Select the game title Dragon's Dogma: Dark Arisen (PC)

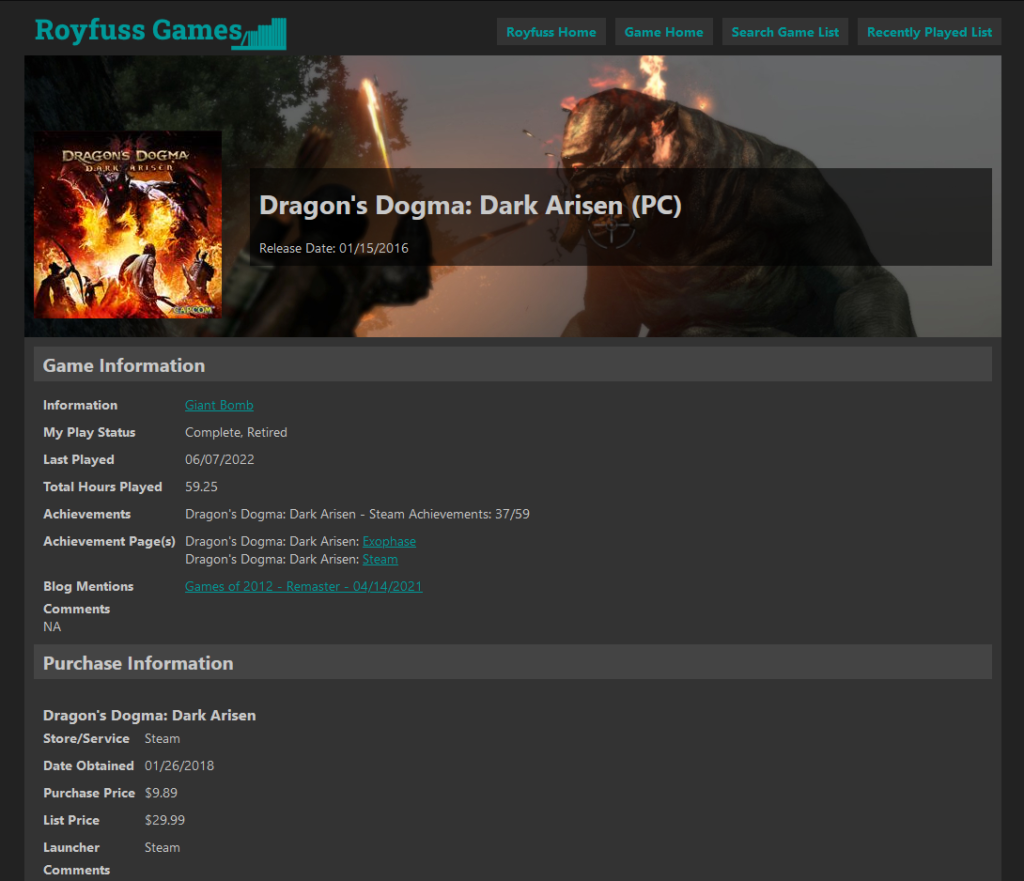point(469,206)
